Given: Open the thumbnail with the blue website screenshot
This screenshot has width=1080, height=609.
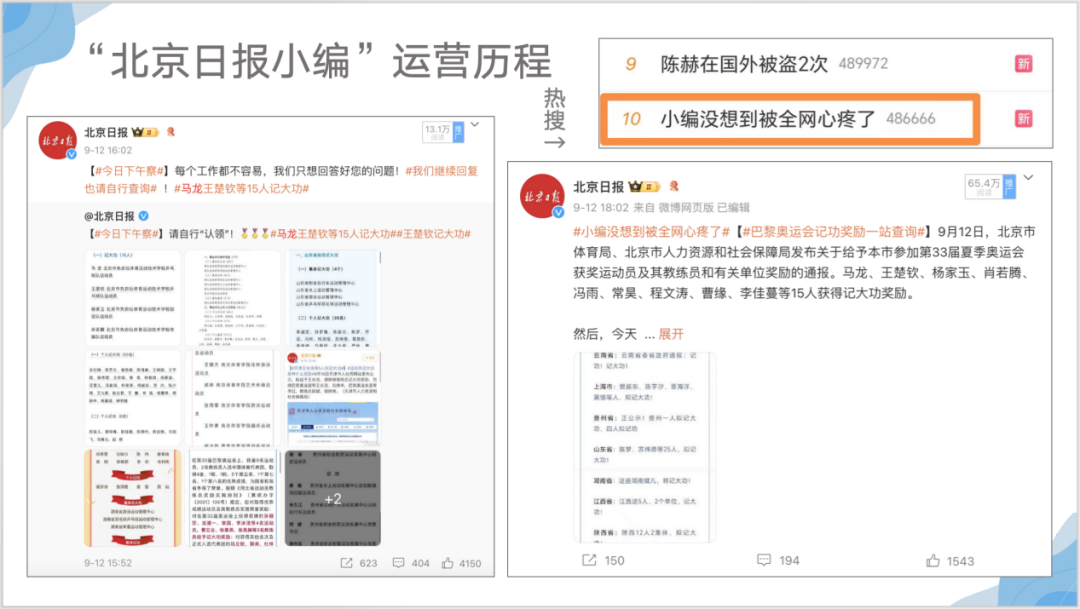Looking at the screenshot, I should tap(333, 398).
